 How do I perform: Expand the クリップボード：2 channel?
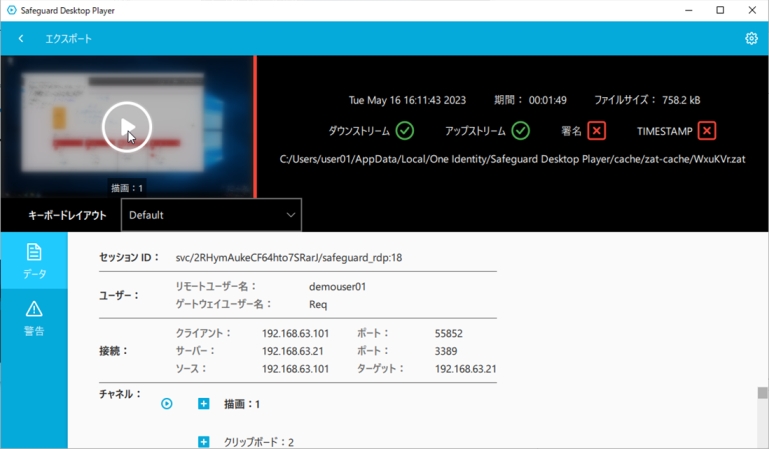204,442
